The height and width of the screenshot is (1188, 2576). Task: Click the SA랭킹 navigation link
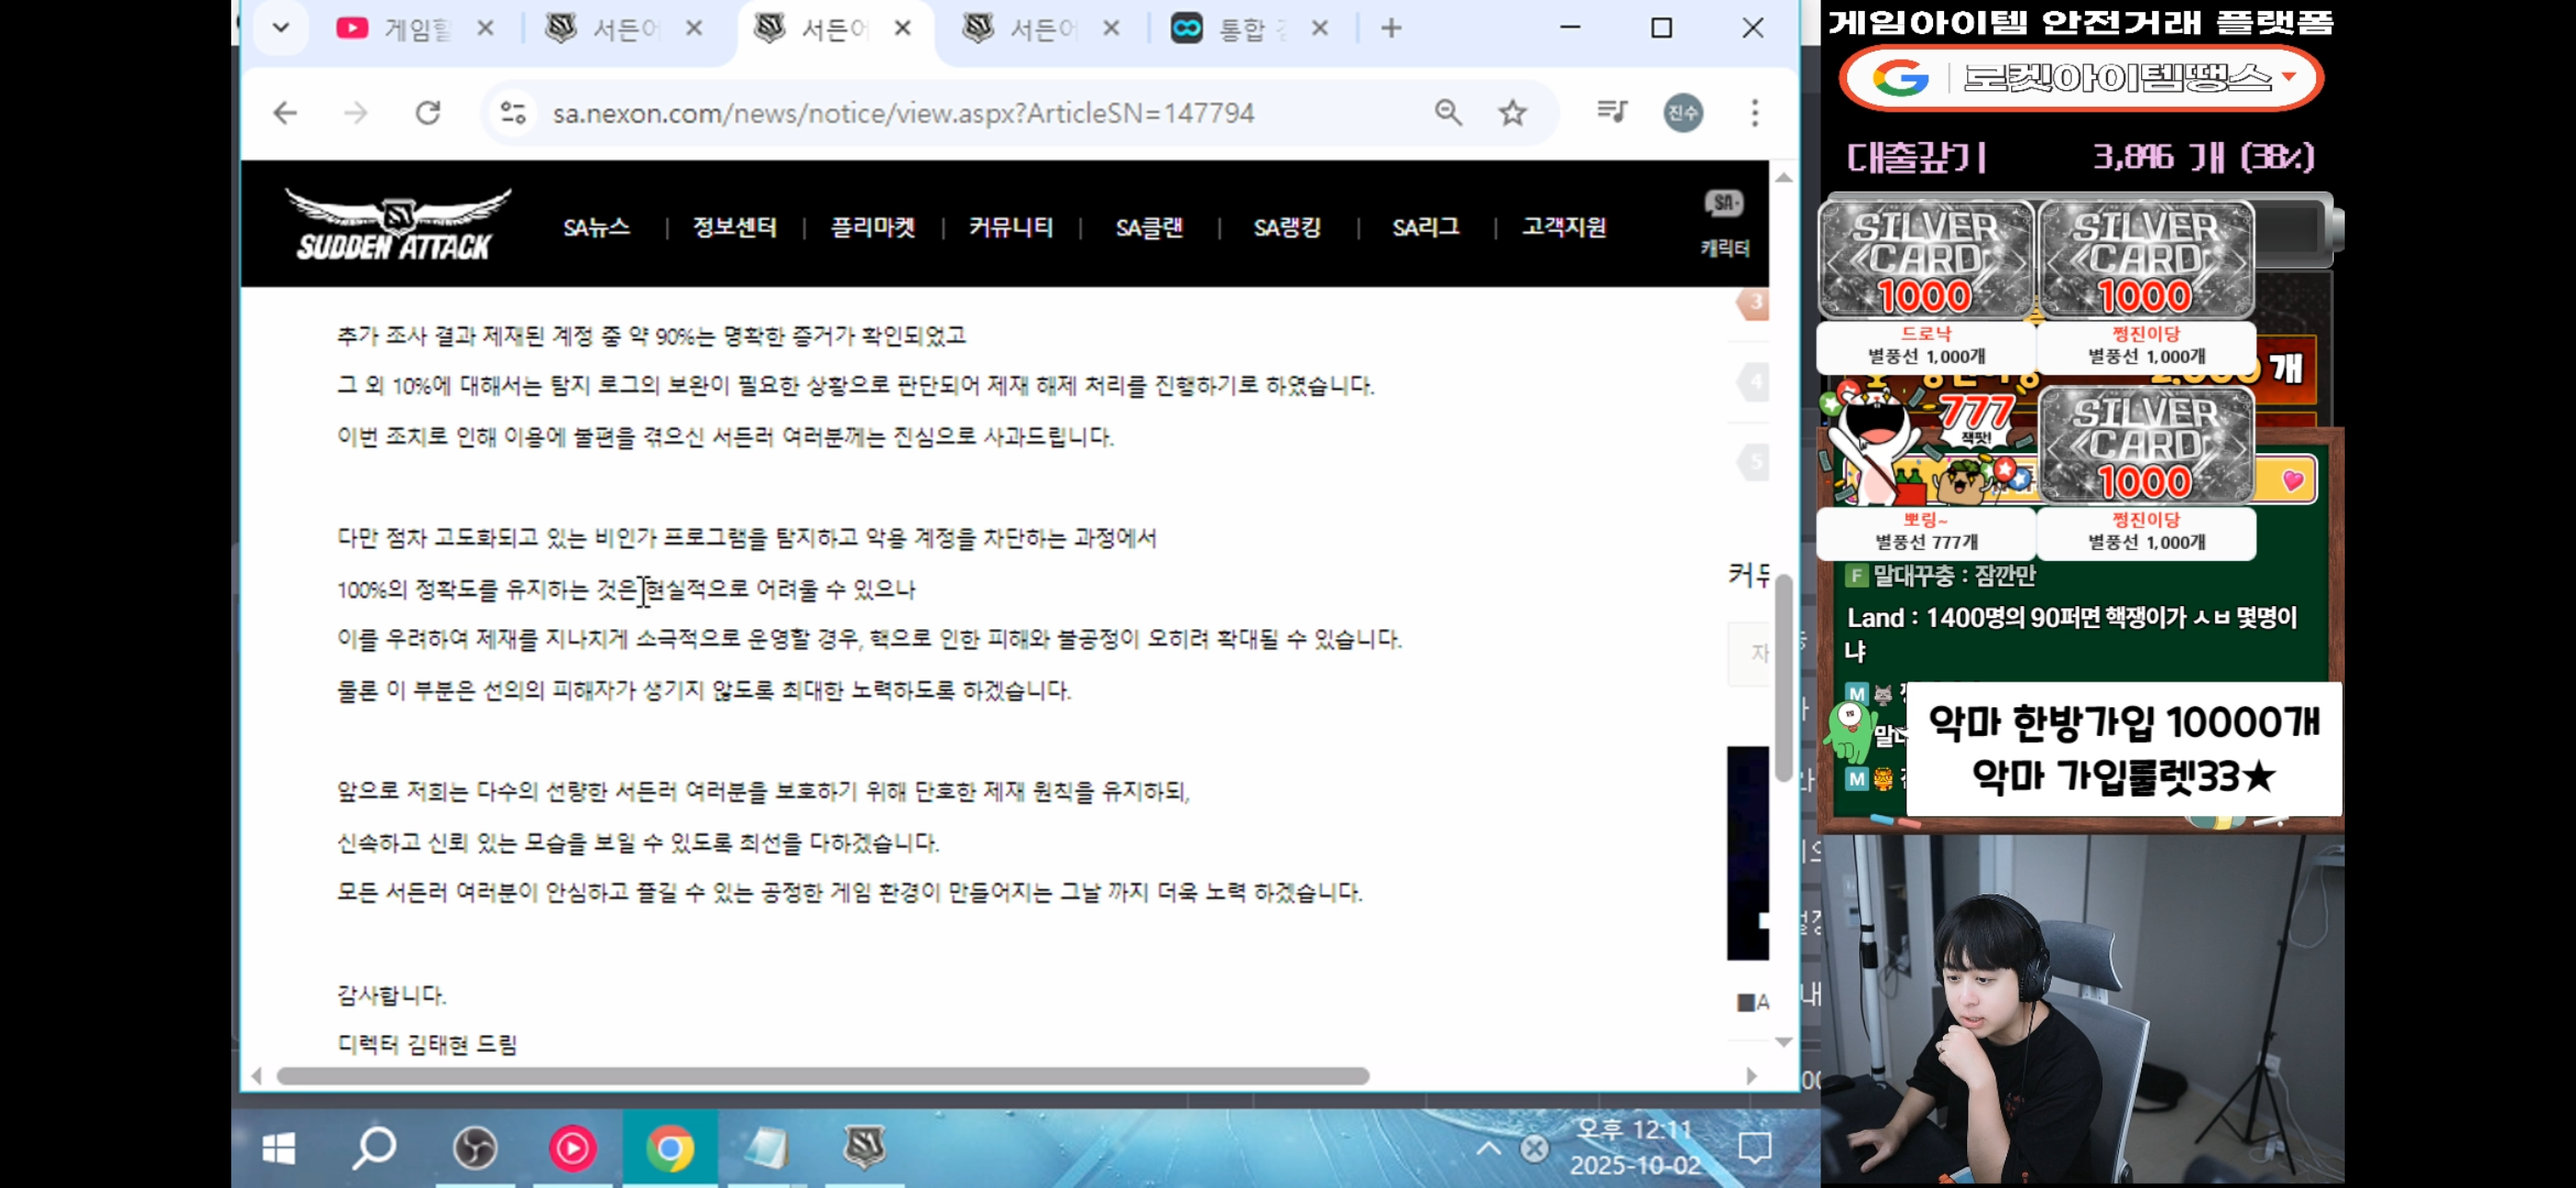[x=1287, y=228]
